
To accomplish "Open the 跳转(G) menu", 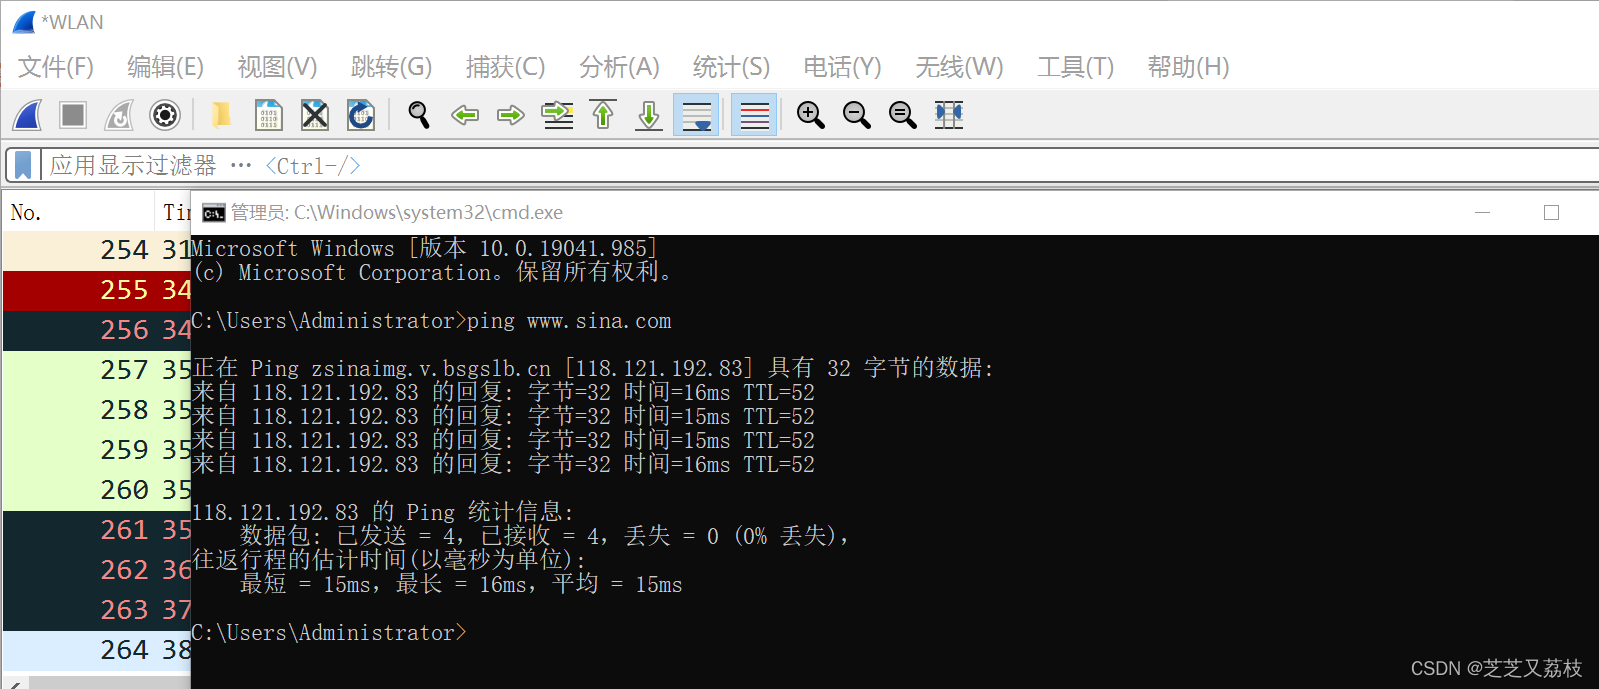I will [391, 67].
